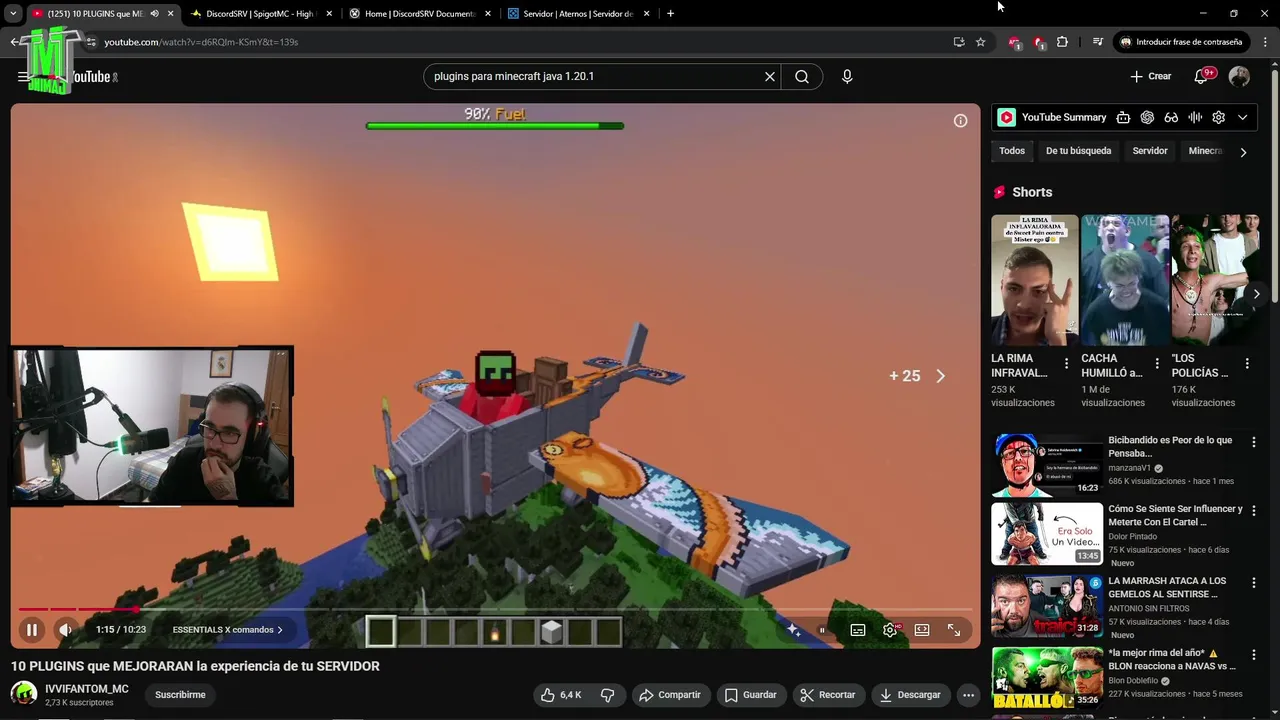The image size is (1280, 720).
Task: Bookmark this page with star icon
Action: tap(980, 42)
